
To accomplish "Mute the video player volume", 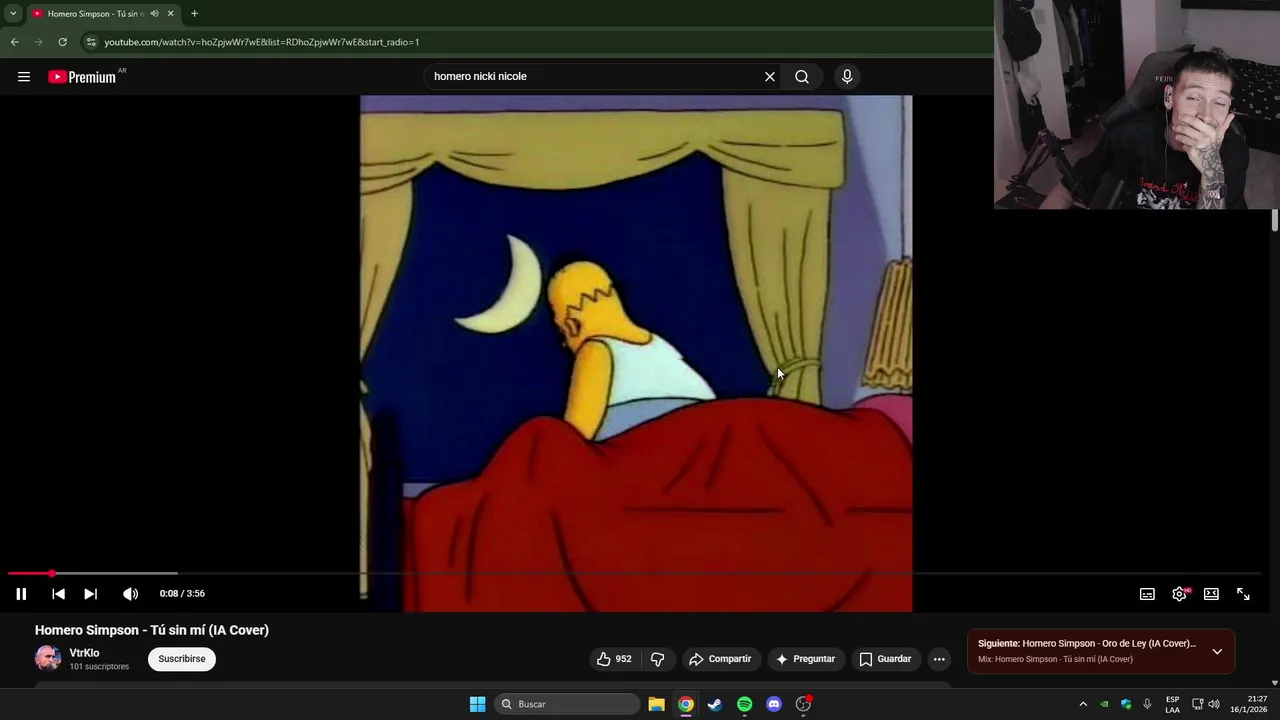I will click(131, 594).
